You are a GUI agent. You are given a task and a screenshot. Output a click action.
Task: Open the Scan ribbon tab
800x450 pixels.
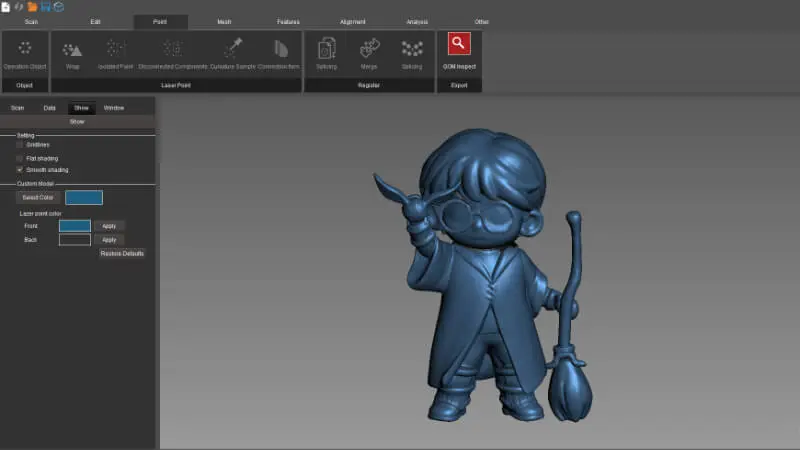click(31, 21)
